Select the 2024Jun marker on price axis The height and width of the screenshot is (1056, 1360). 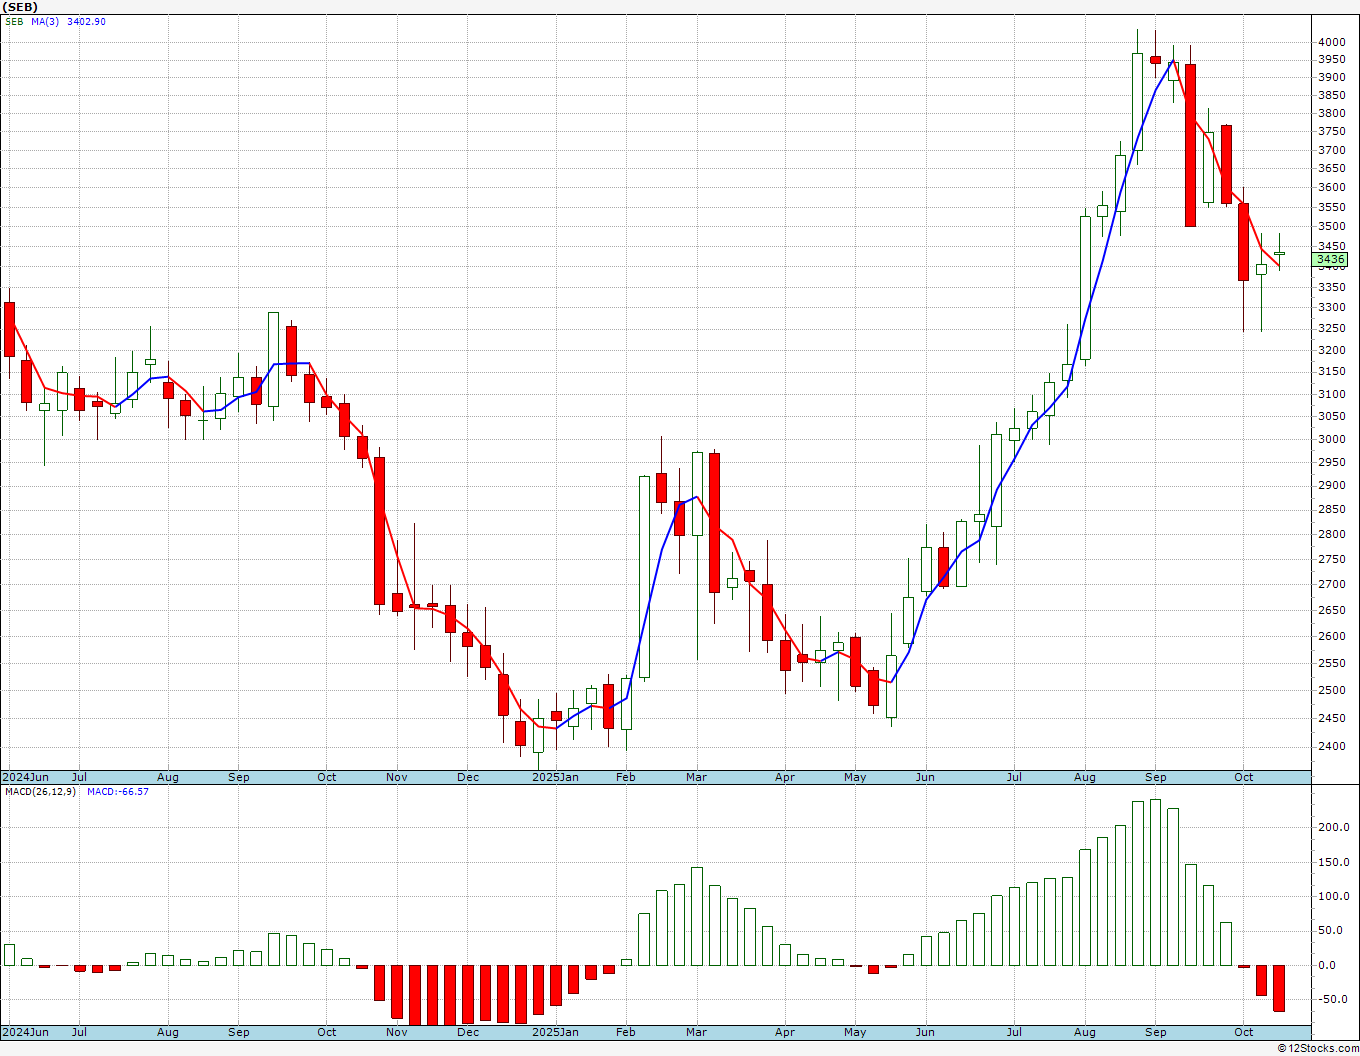(26, 777)
